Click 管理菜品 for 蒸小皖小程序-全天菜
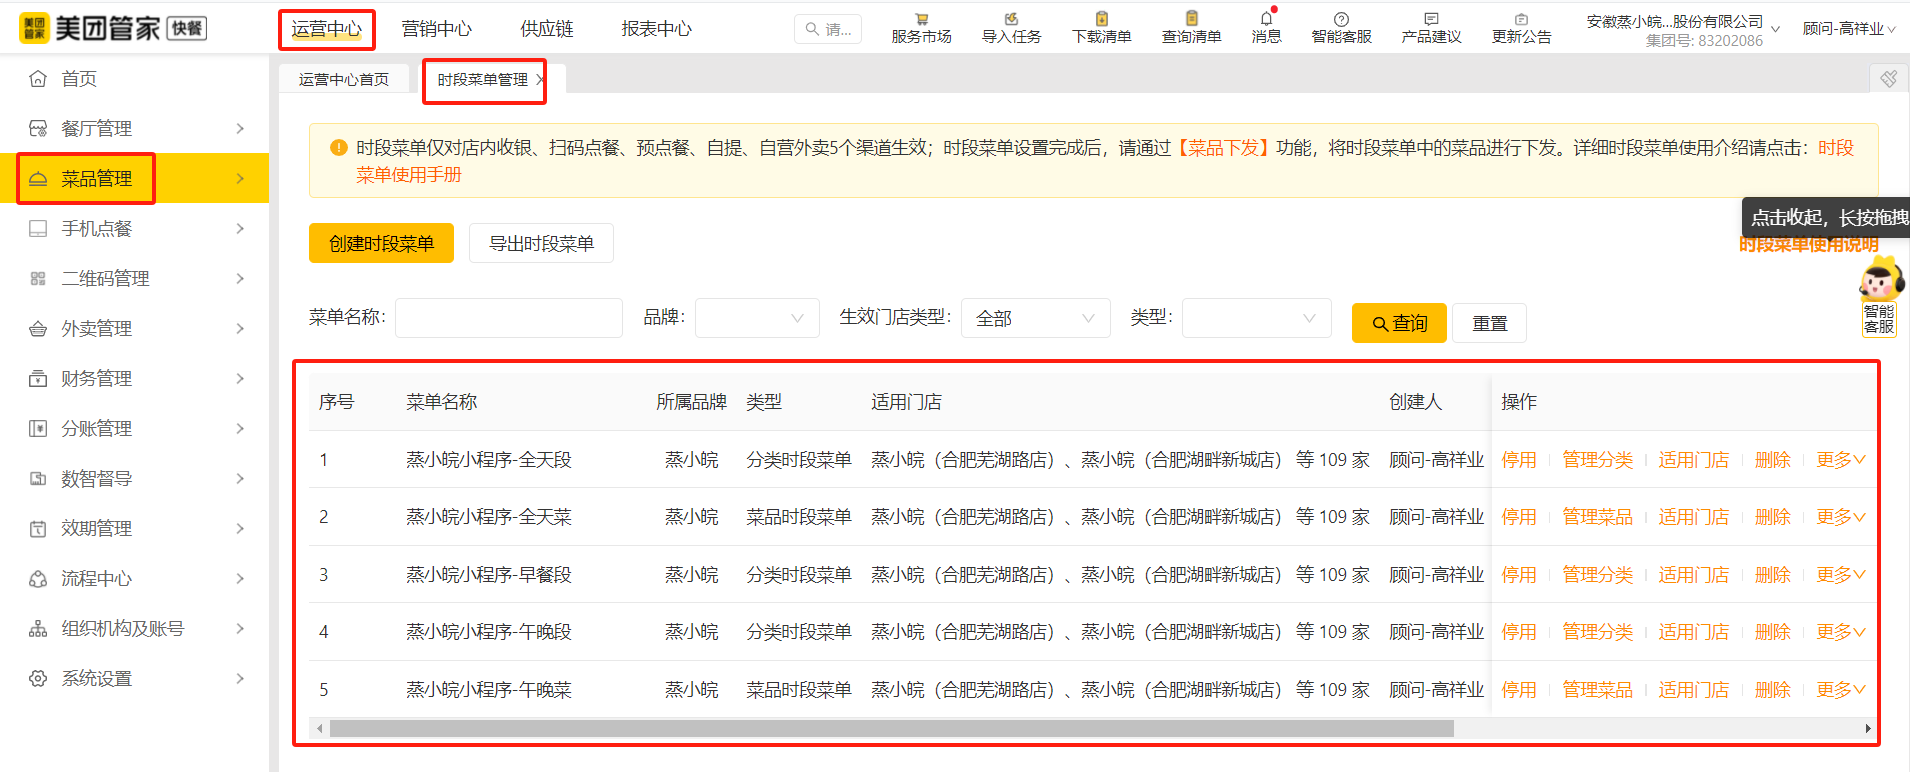Image resolution: width=1910 pixels, height=772 pixels. pyautogui.click(x=1597, y=517)
